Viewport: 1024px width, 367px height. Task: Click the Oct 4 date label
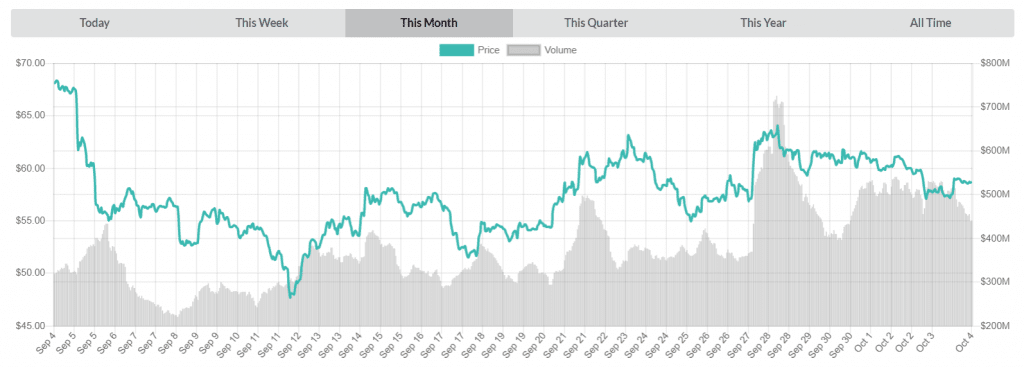point(964,343)
